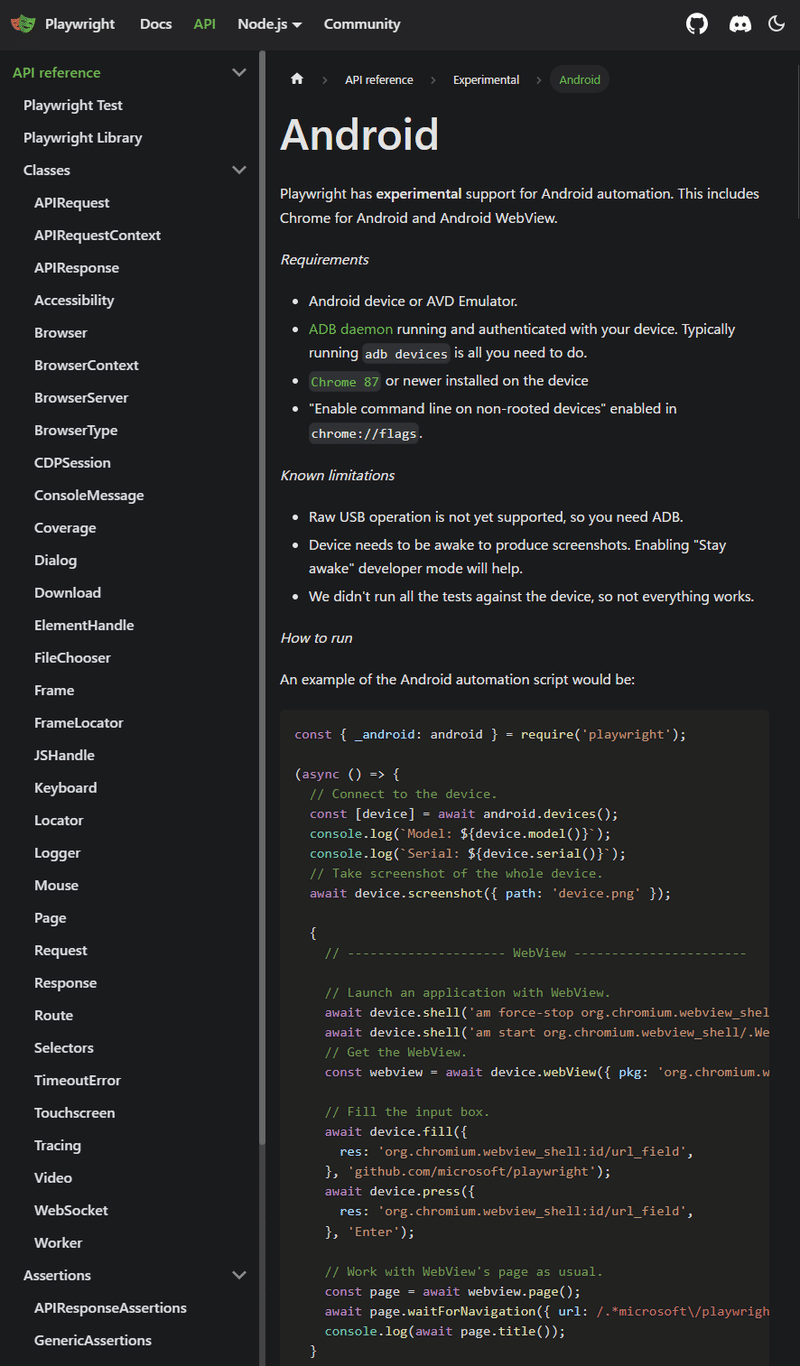This screenshot has width=800, height=1366.
Task: Toggle dark mode with moon icon
Action: (777, 24)
